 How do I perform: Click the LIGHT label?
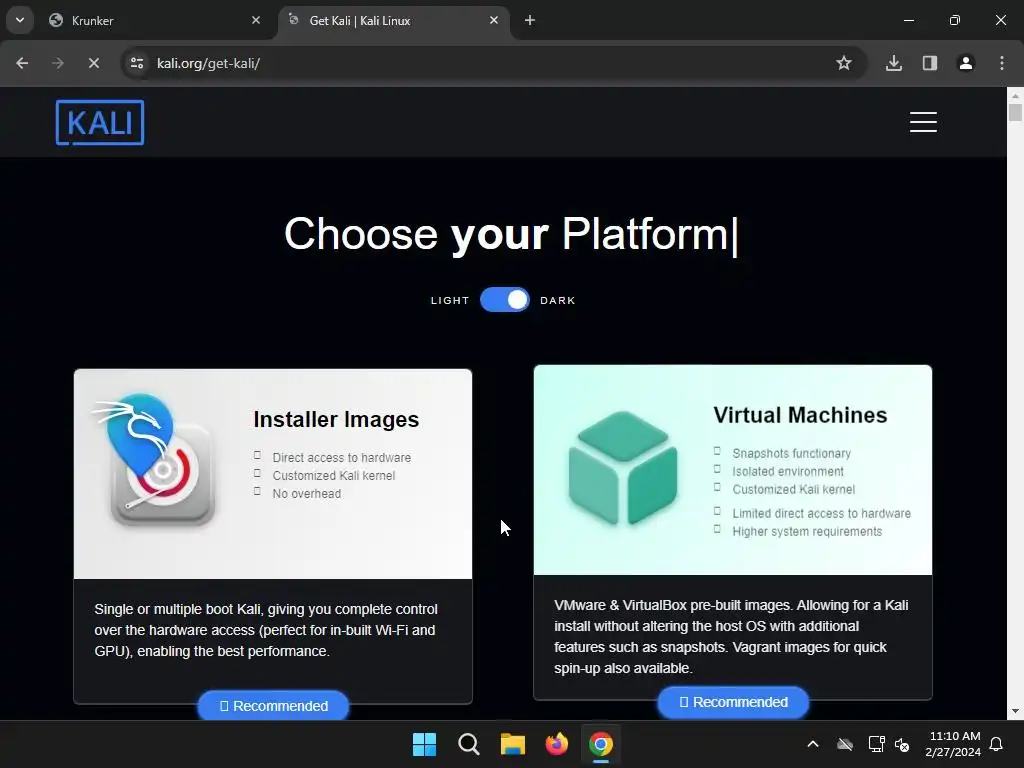(450, 300)
